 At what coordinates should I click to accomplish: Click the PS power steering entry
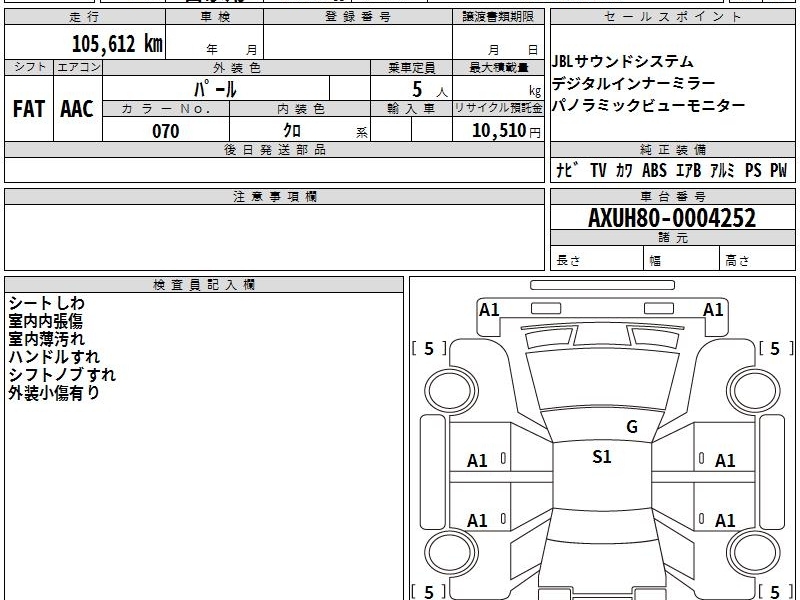pyautogui.click(x=753, y=170)
